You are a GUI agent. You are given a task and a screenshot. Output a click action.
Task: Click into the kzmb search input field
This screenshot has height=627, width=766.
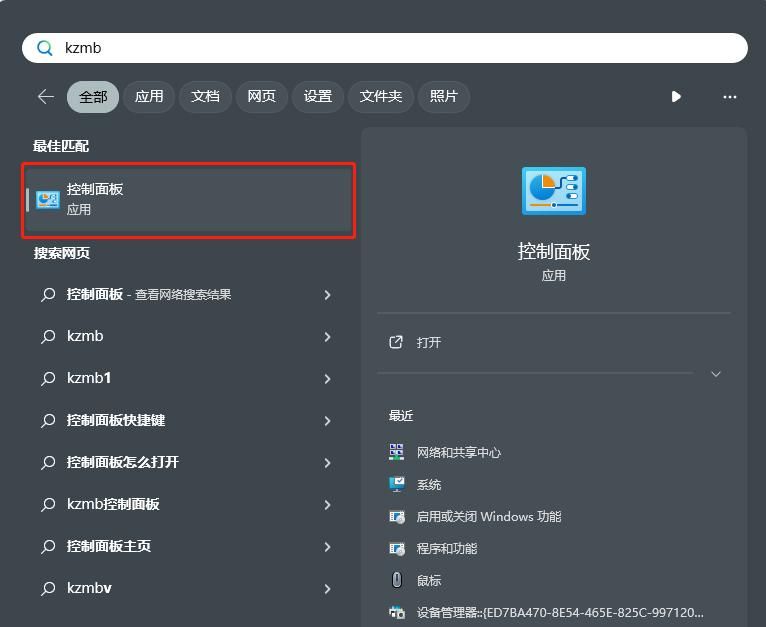click(384, 48)
